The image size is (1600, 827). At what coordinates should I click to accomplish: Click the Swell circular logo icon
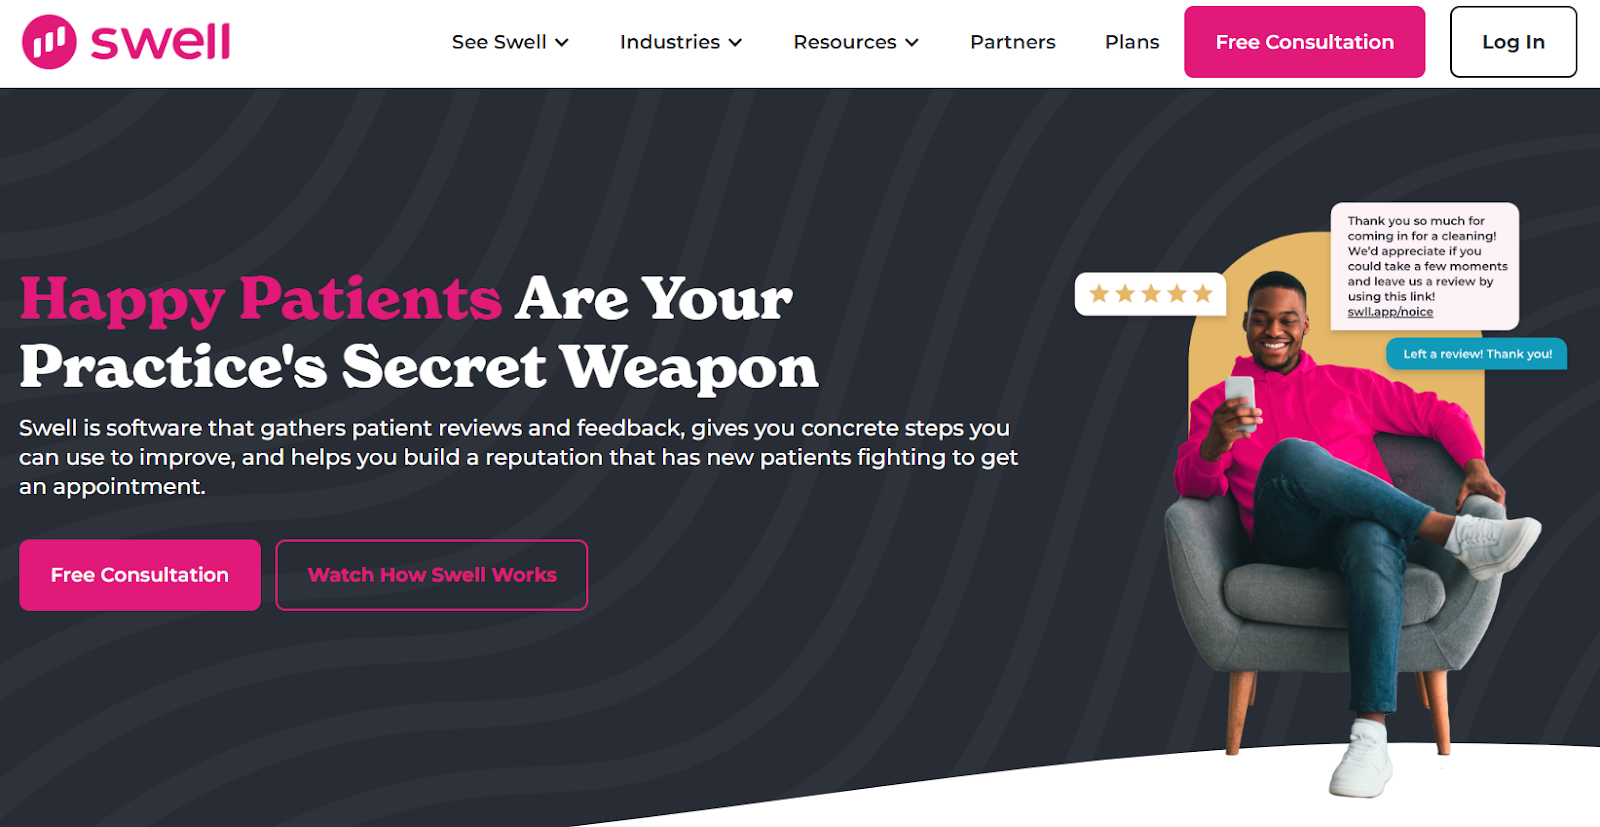click(x=49, y=42)
